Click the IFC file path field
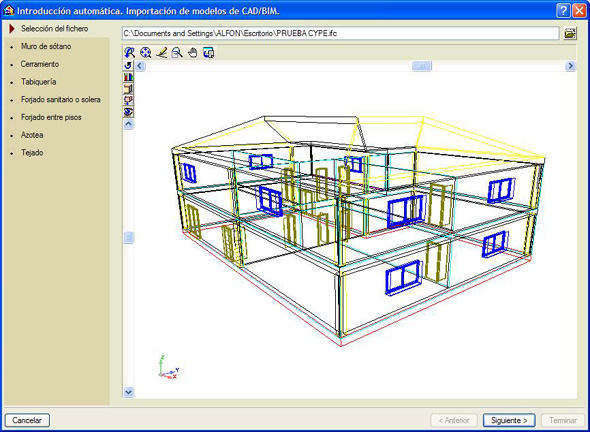590x432 pixels. click(x=341, y=33)
